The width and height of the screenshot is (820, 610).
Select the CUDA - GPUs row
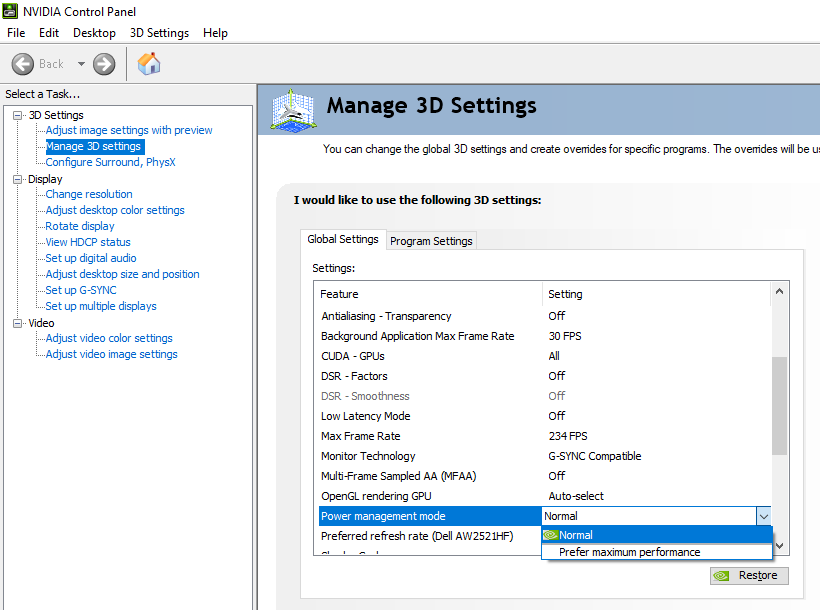pos(544,356)
